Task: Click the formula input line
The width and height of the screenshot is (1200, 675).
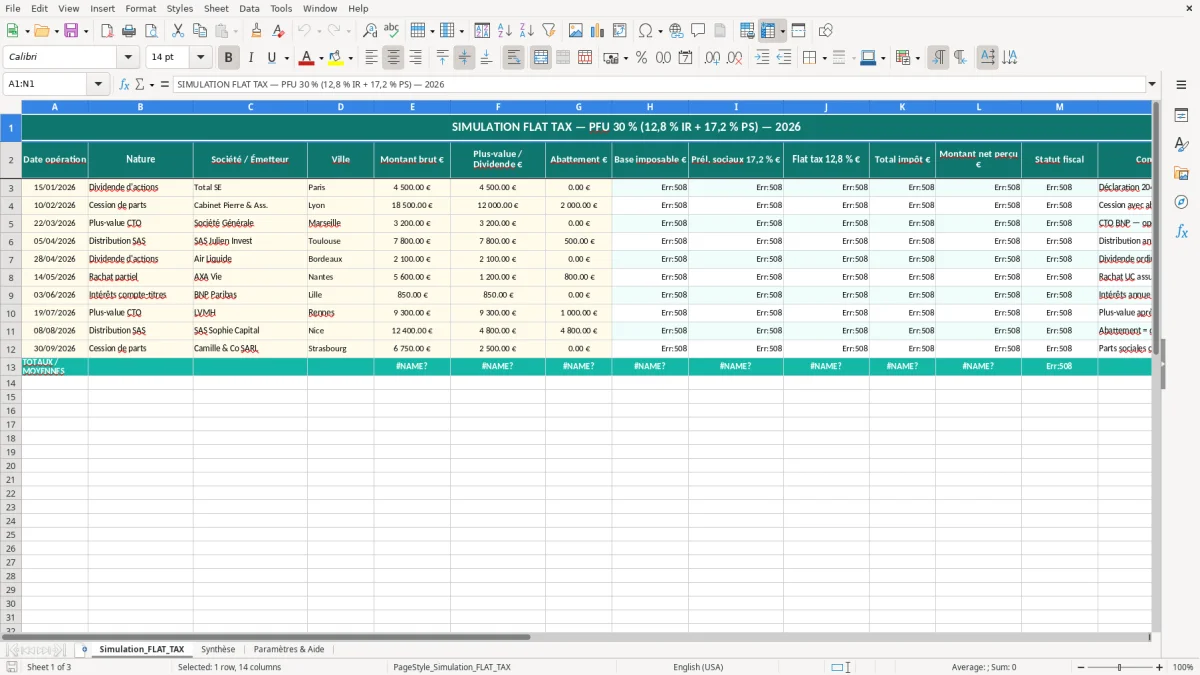Action: [x=658, y=85]
